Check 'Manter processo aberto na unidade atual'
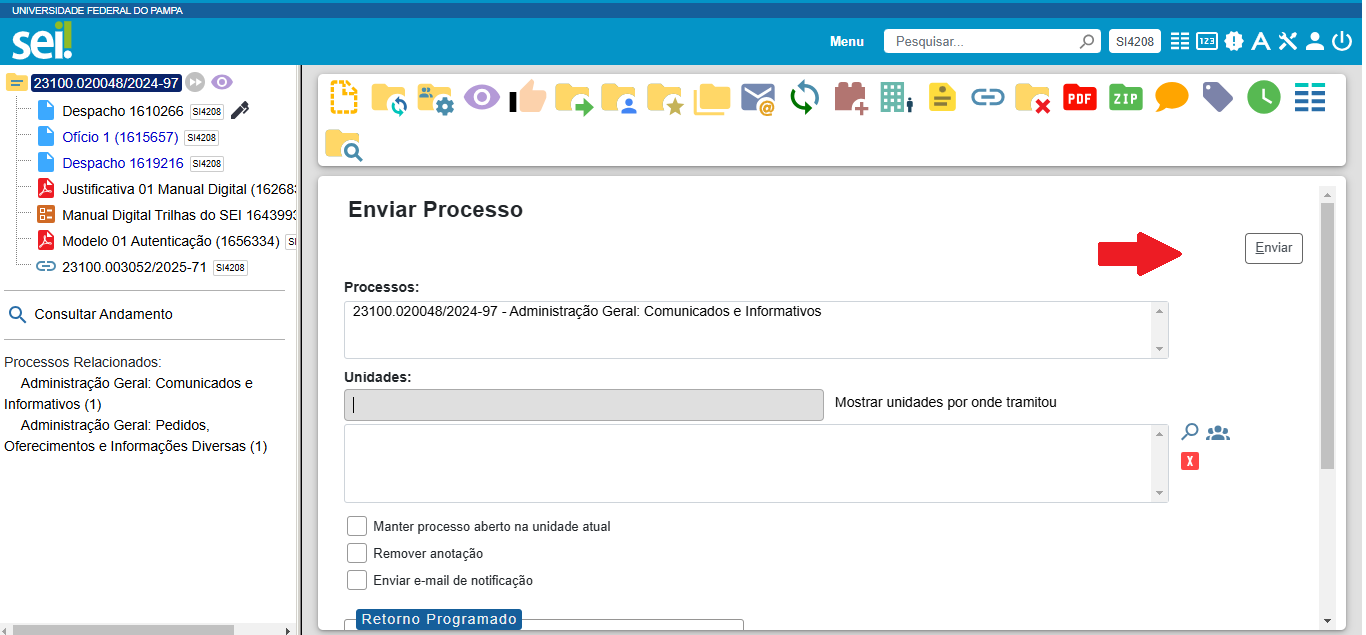Screen dimensions: 1366x635 tap(357, 526)
